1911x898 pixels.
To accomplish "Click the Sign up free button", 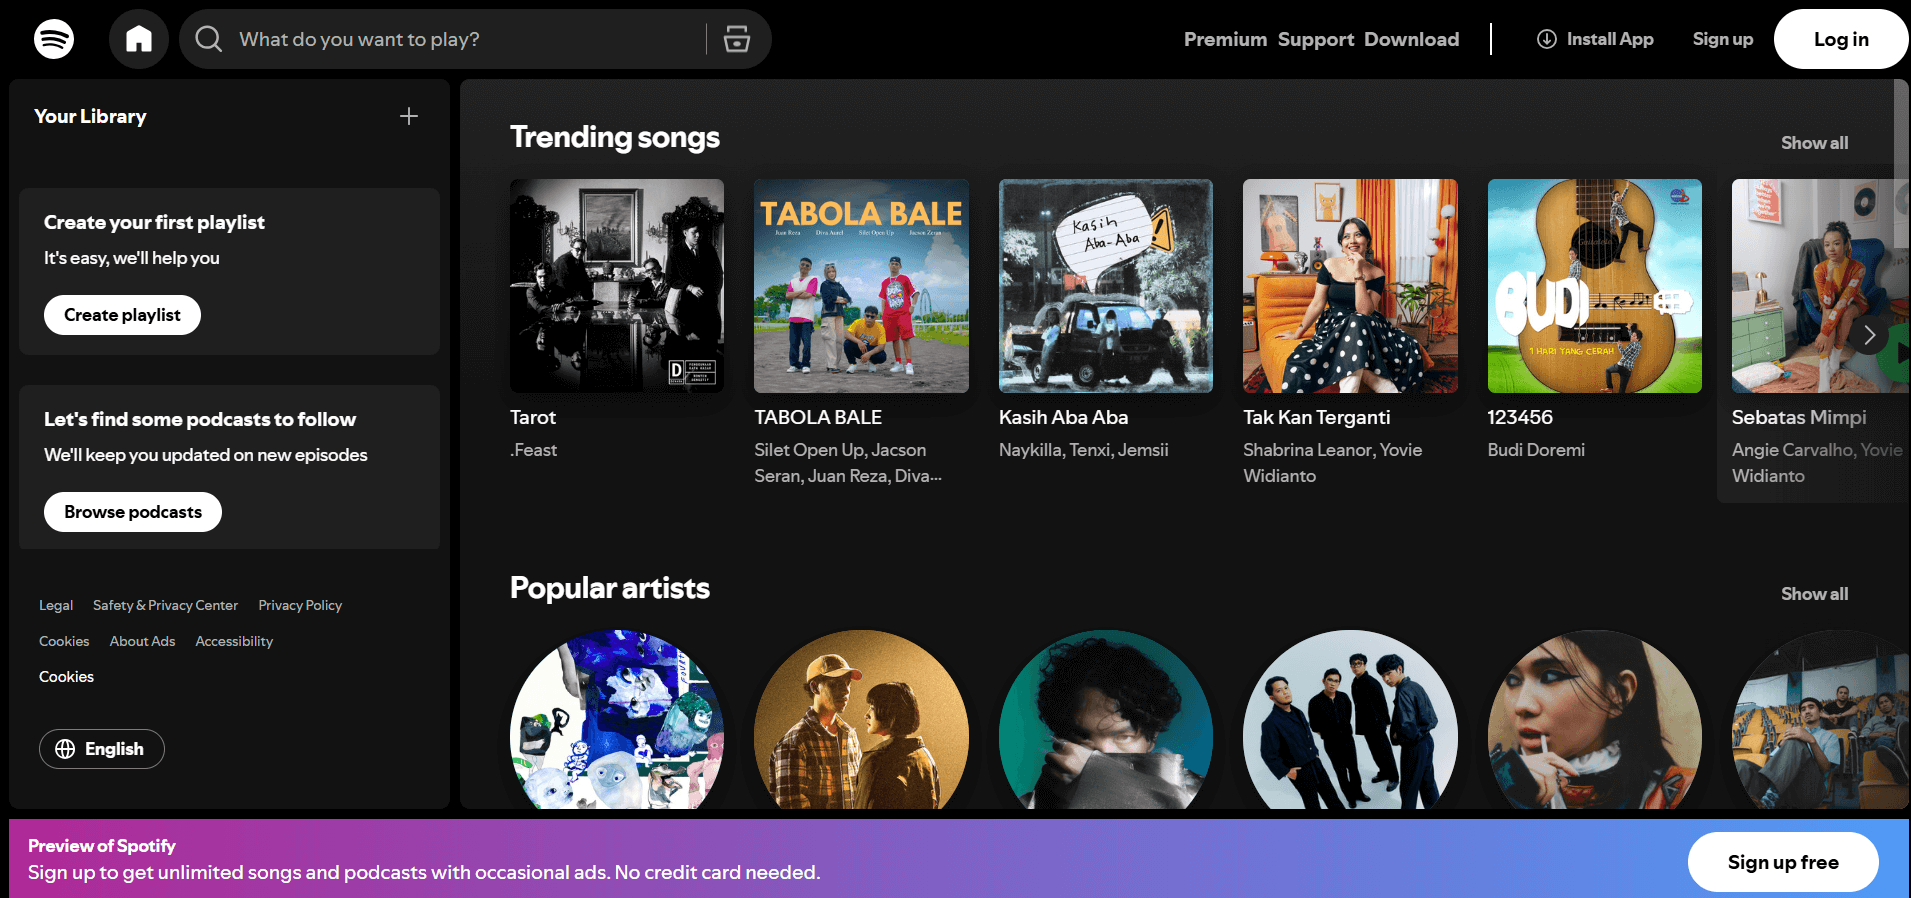I will point(1783,862).
